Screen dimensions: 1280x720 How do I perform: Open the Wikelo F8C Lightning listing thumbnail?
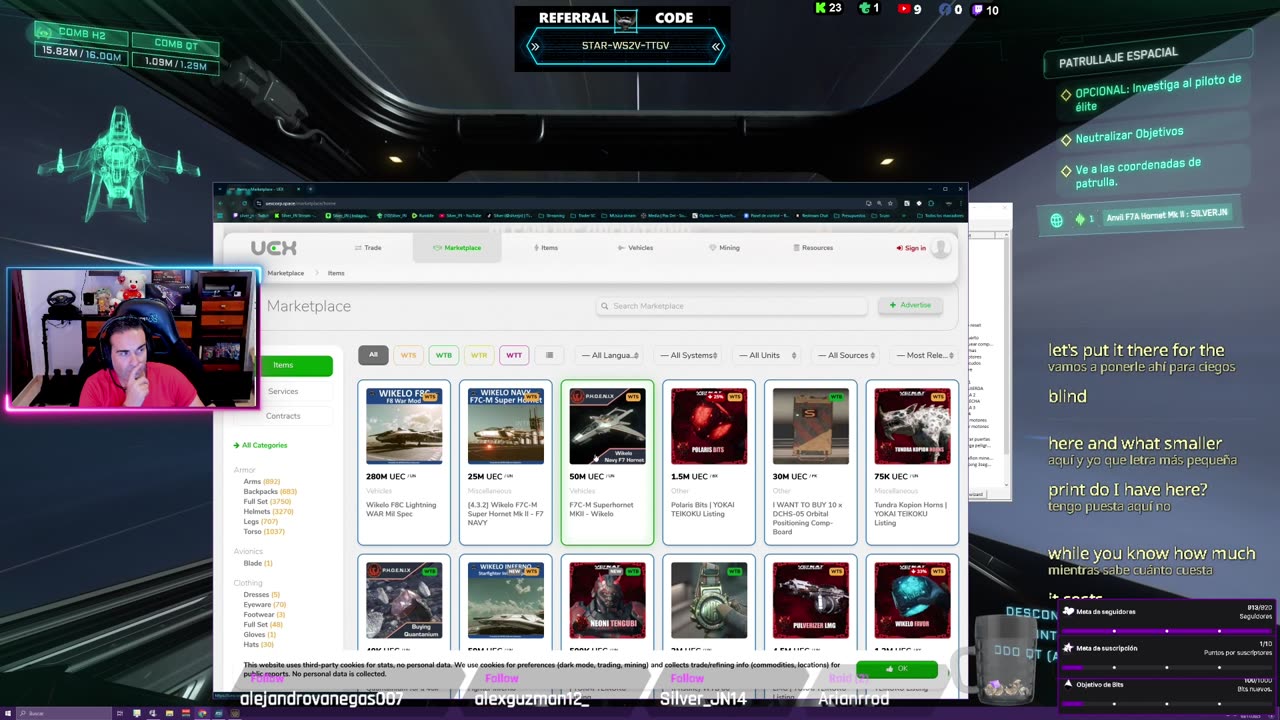[404, 426]
